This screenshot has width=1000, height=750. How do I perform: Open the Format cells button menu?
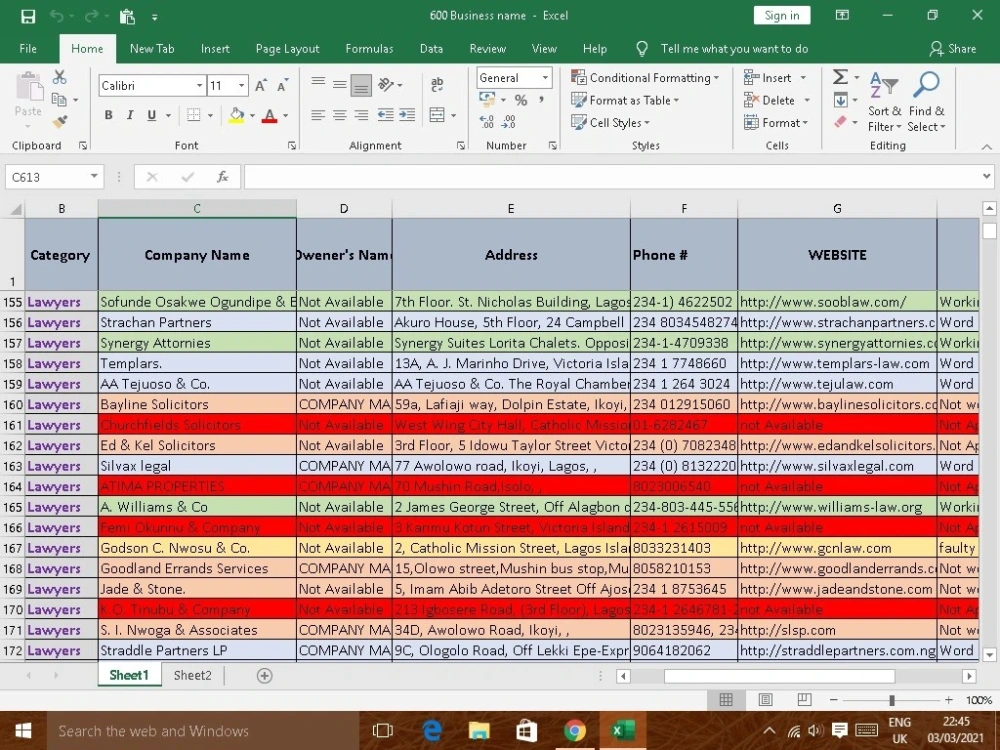776,122
